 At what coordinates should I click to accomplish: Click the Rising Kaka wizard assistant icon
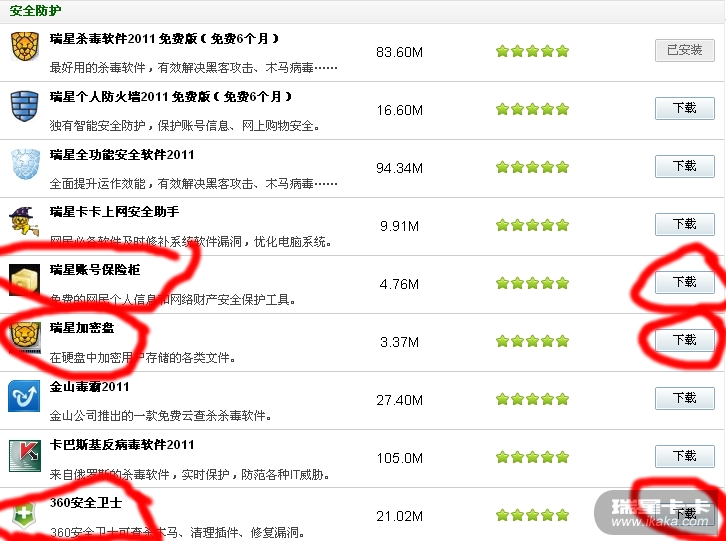coord(24,221)
